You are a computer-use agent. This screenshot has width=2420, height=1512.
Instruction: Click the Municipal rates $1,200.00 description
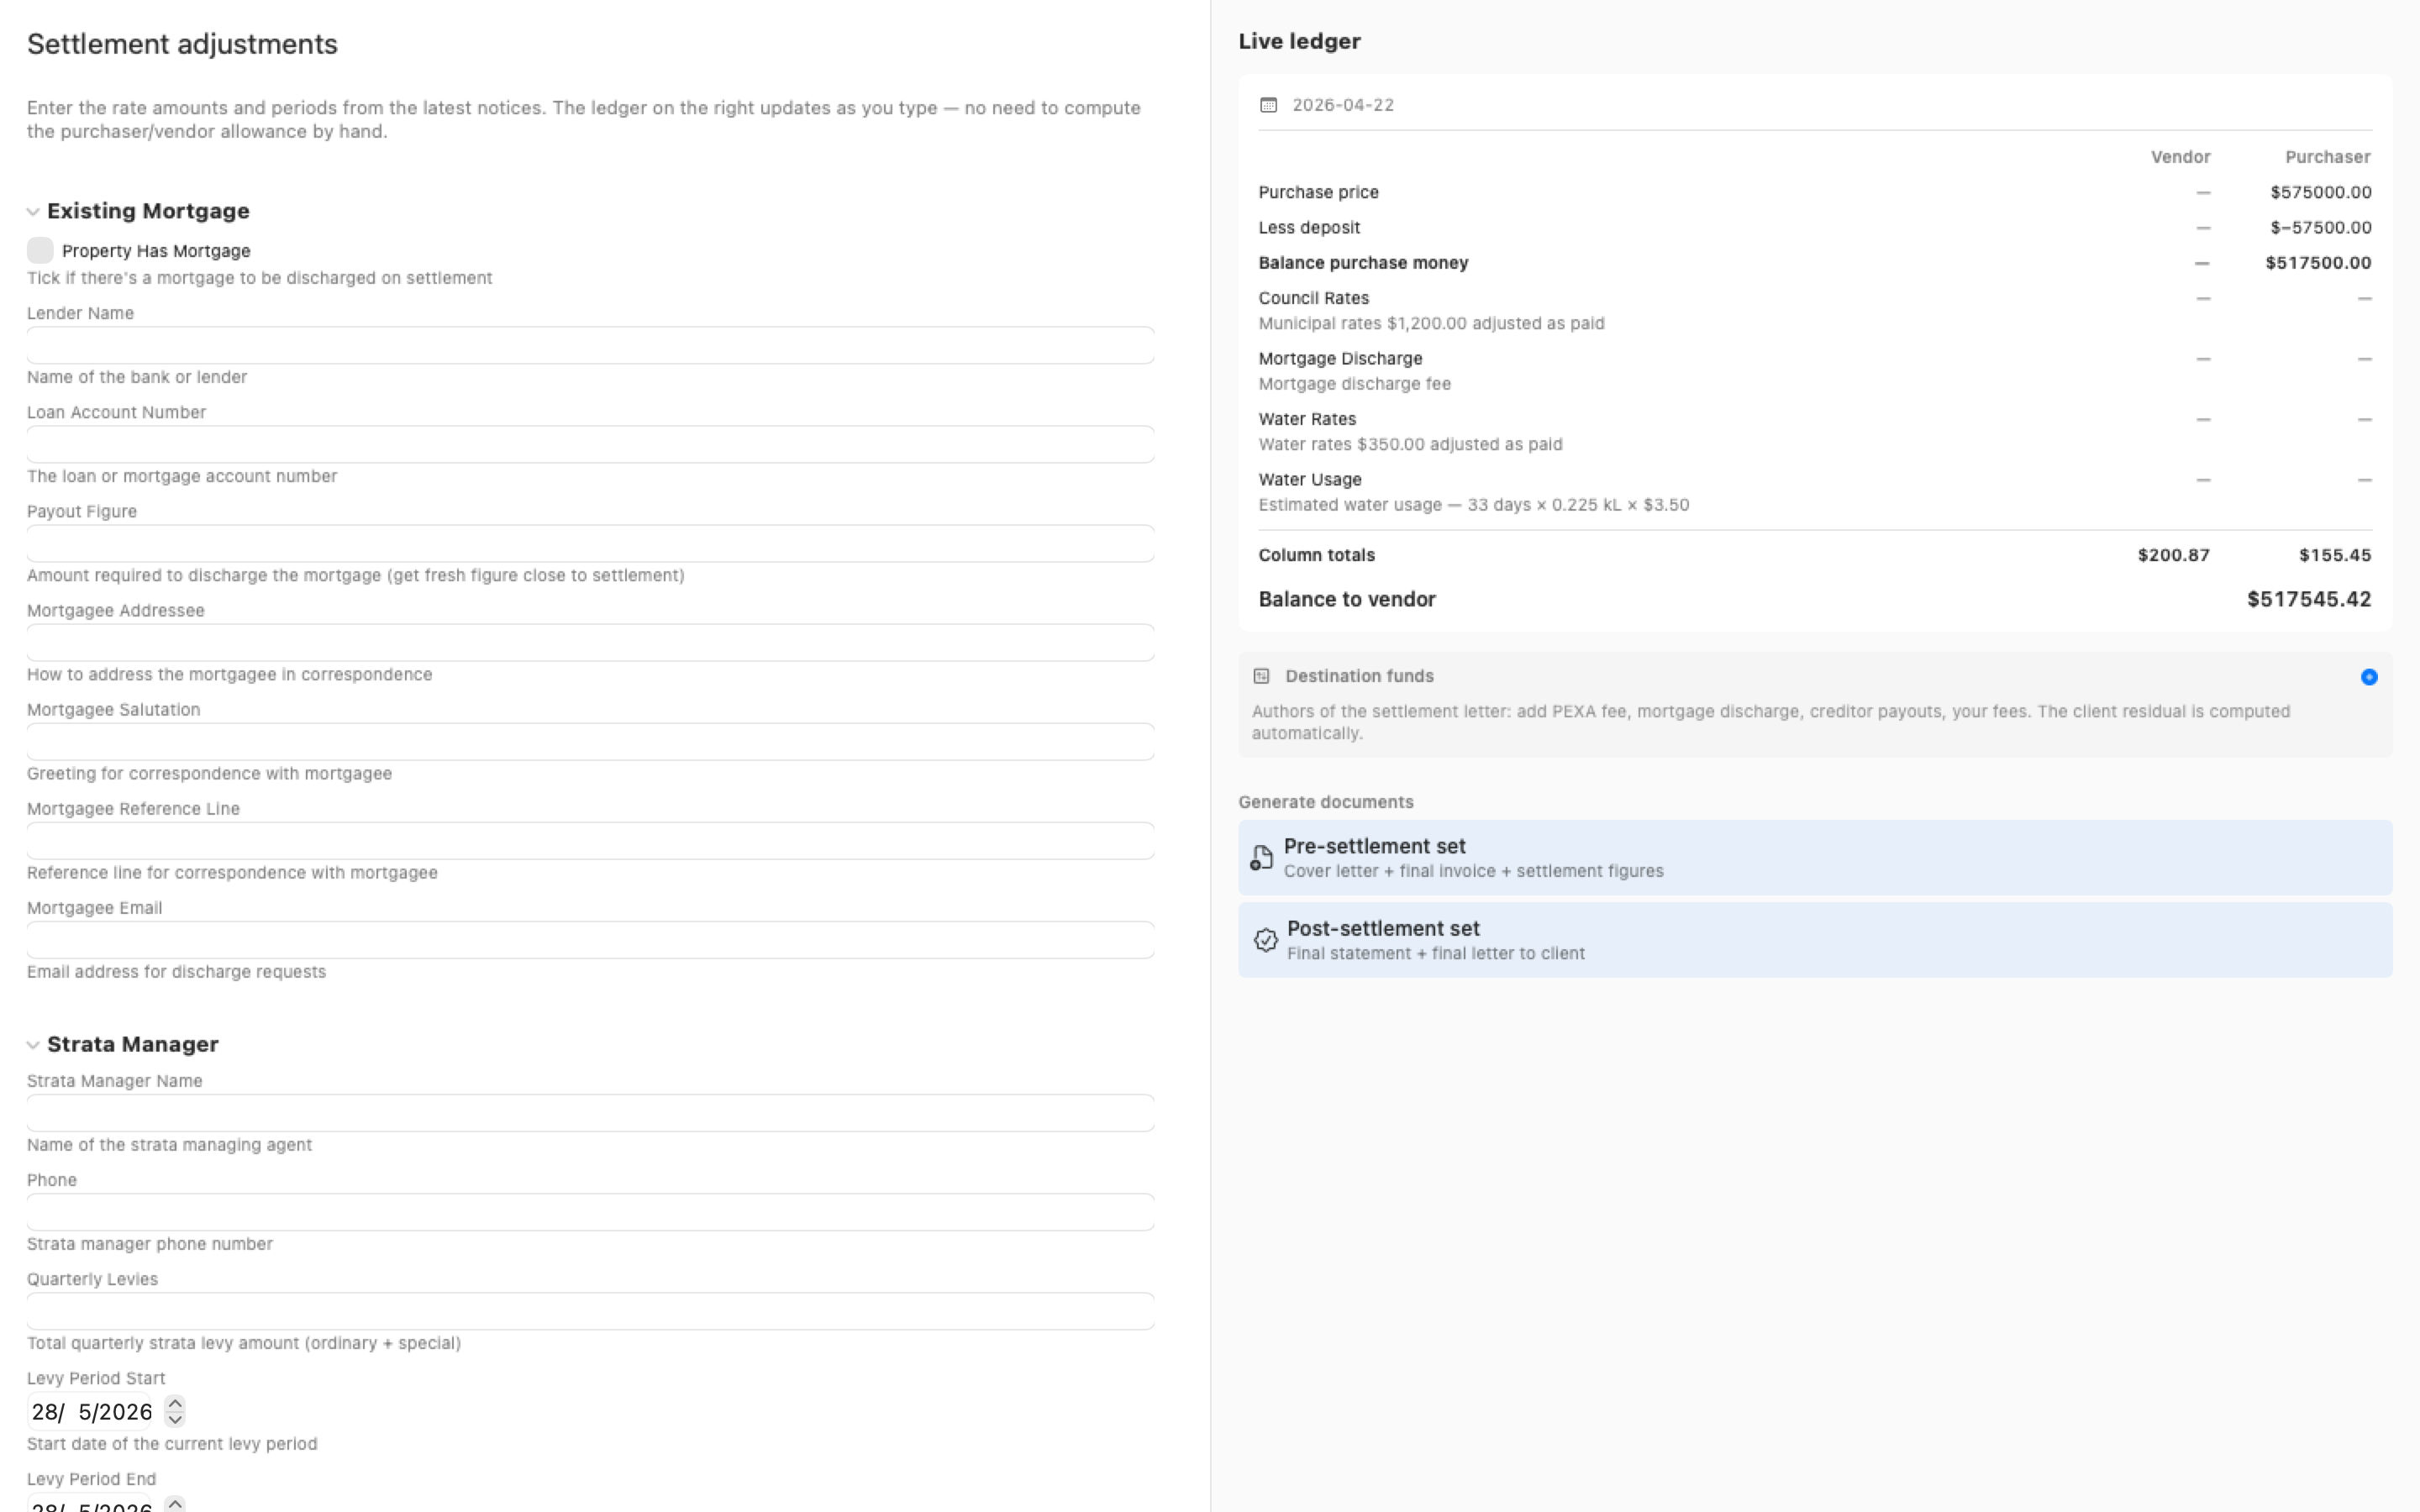click(1431, 323)
